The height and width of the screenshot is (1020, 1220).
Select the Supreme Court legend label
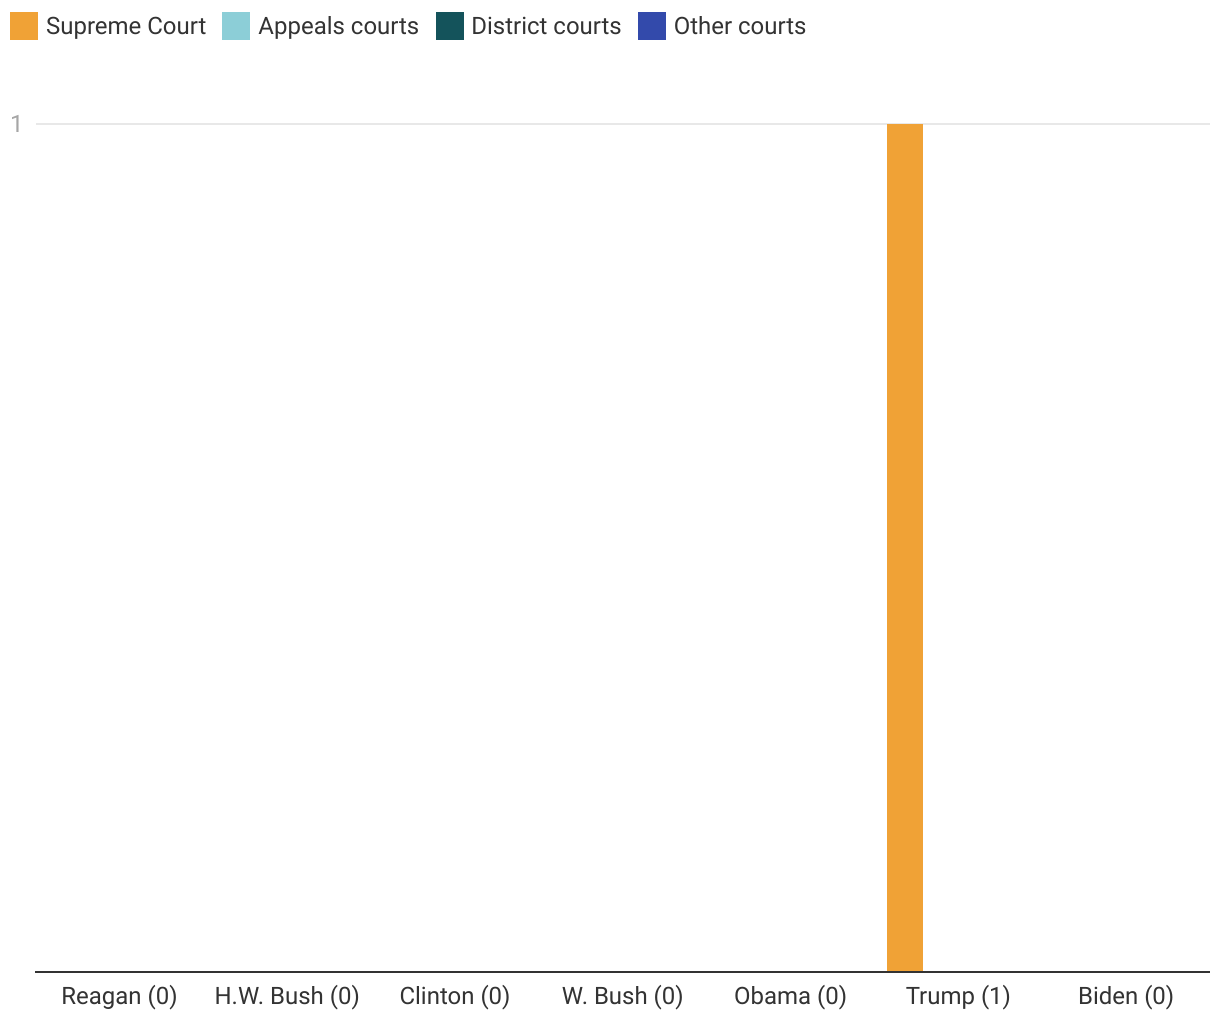click(x=126, y=27)
